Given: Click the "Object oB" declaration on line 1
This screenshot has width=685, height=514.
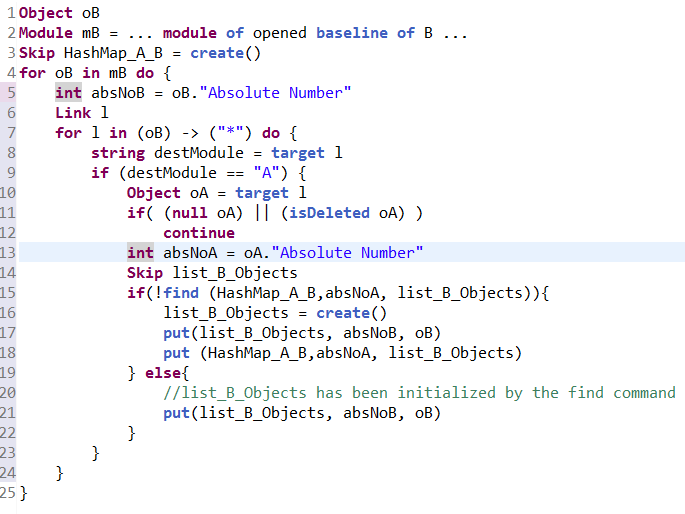Looking at the screenshot, I should [x=59, y=12].
